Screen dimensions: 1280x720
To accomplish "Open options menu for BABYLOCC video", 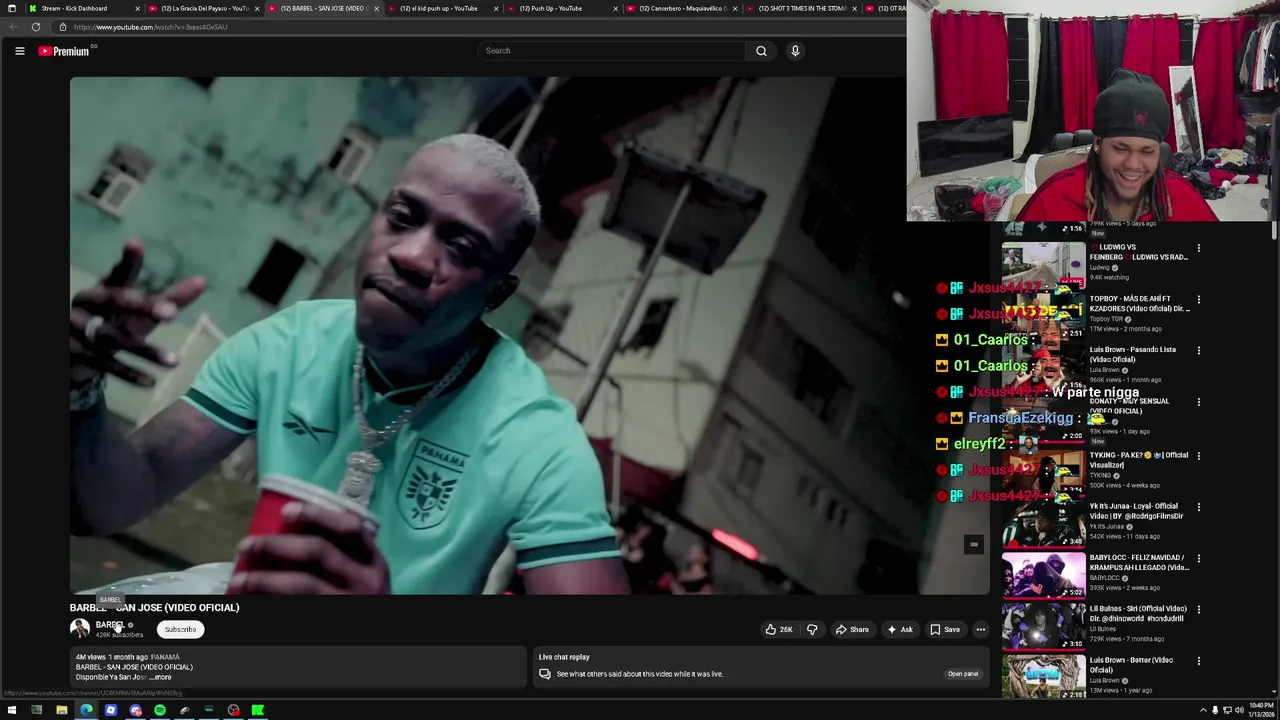I will 1198,558.
